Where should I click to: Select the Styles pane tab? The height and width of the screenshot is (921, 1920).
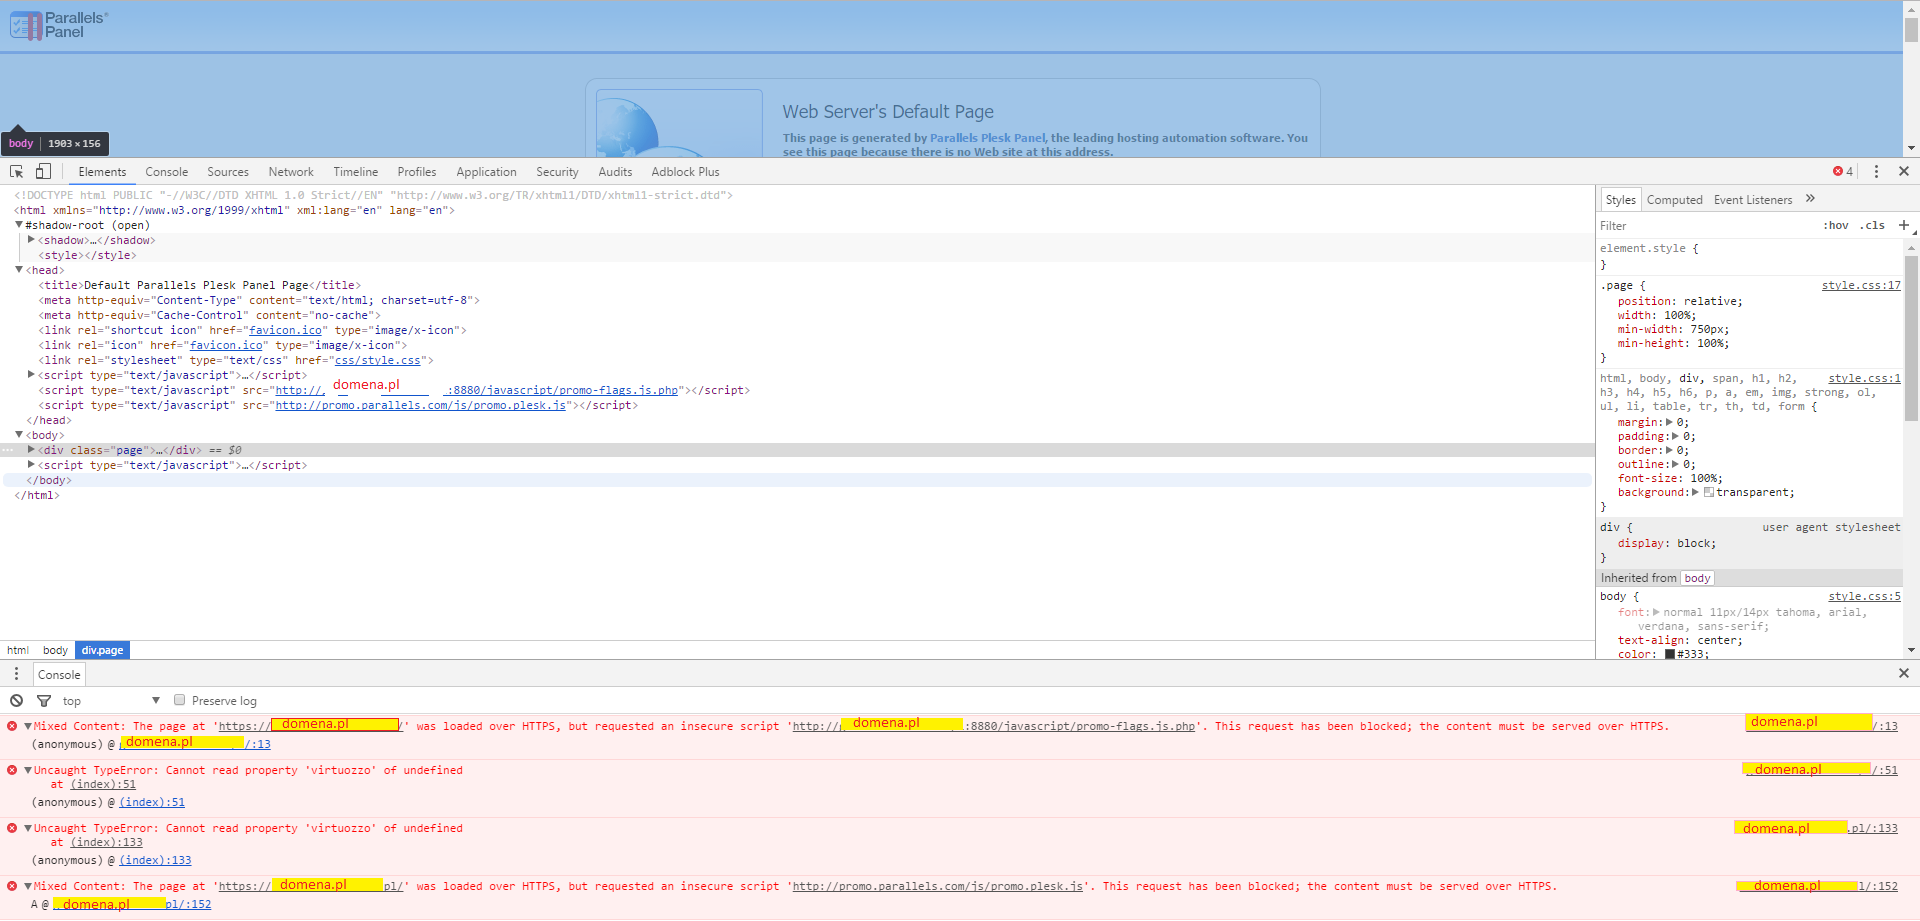pyautogui.click(x=1620, y=200)
